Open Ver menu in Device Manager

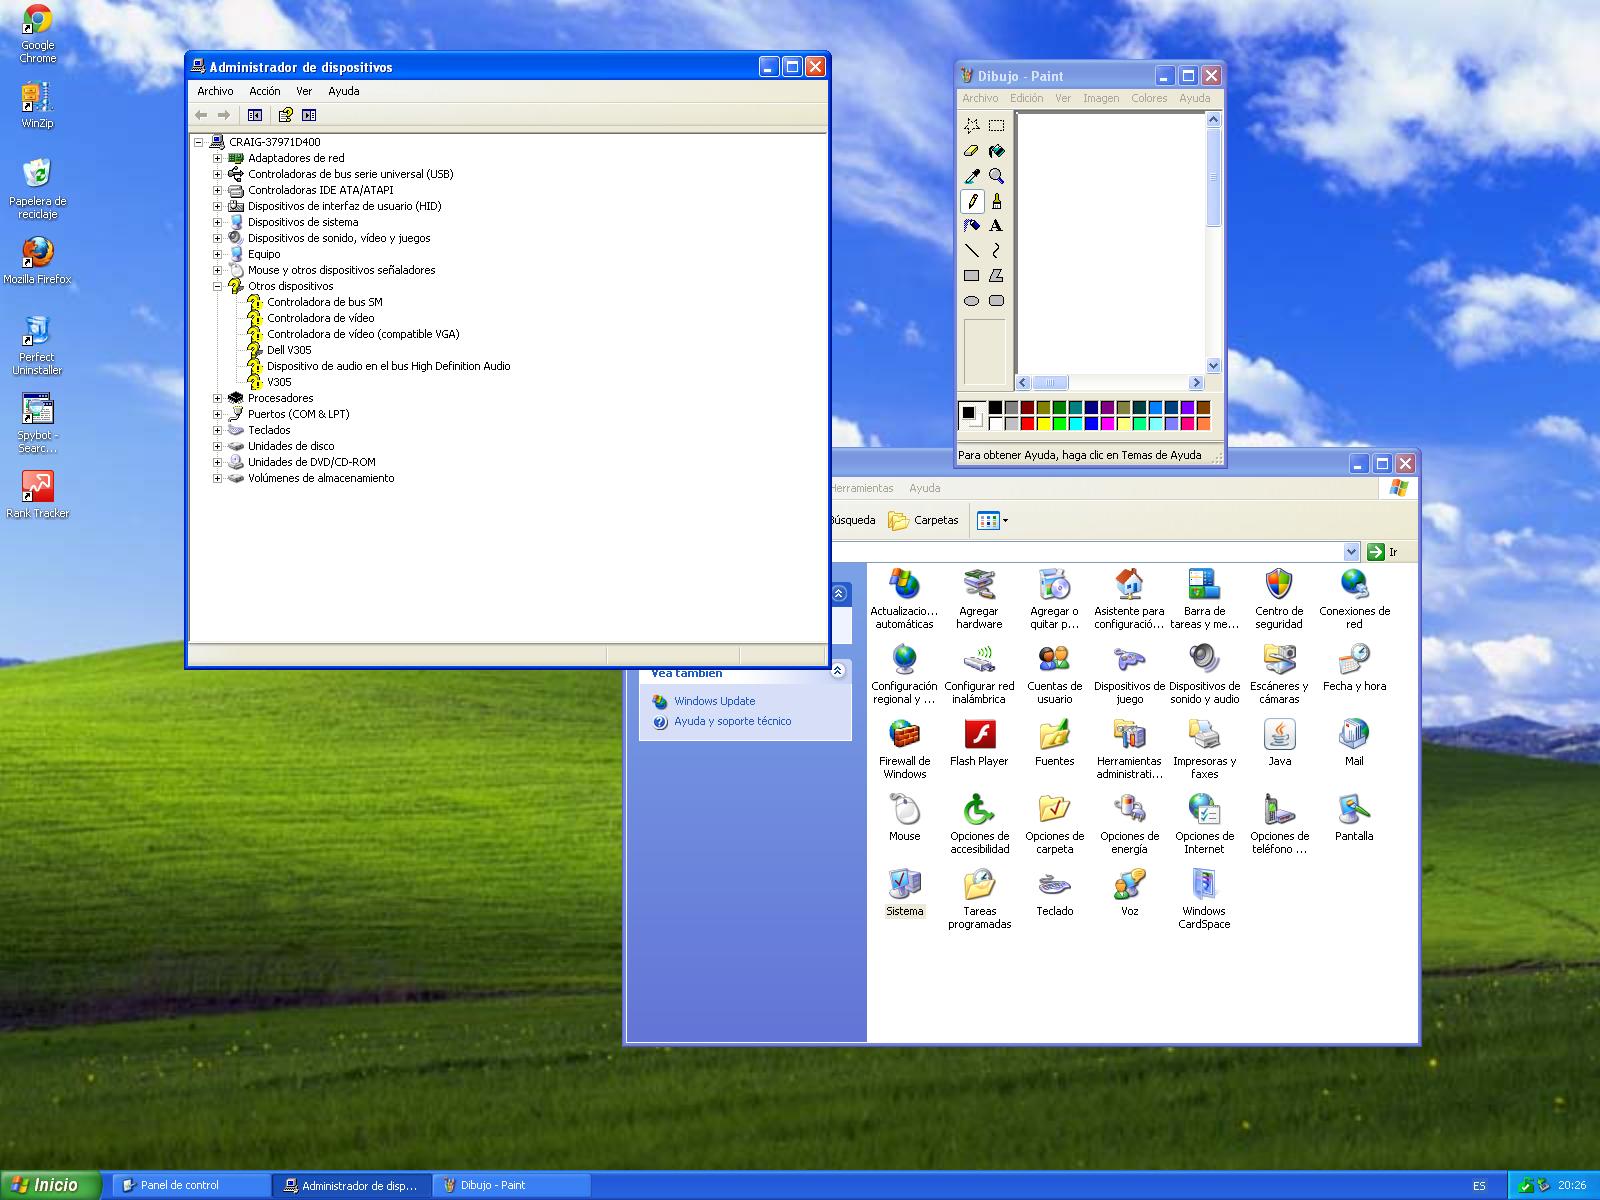[304, 91]
